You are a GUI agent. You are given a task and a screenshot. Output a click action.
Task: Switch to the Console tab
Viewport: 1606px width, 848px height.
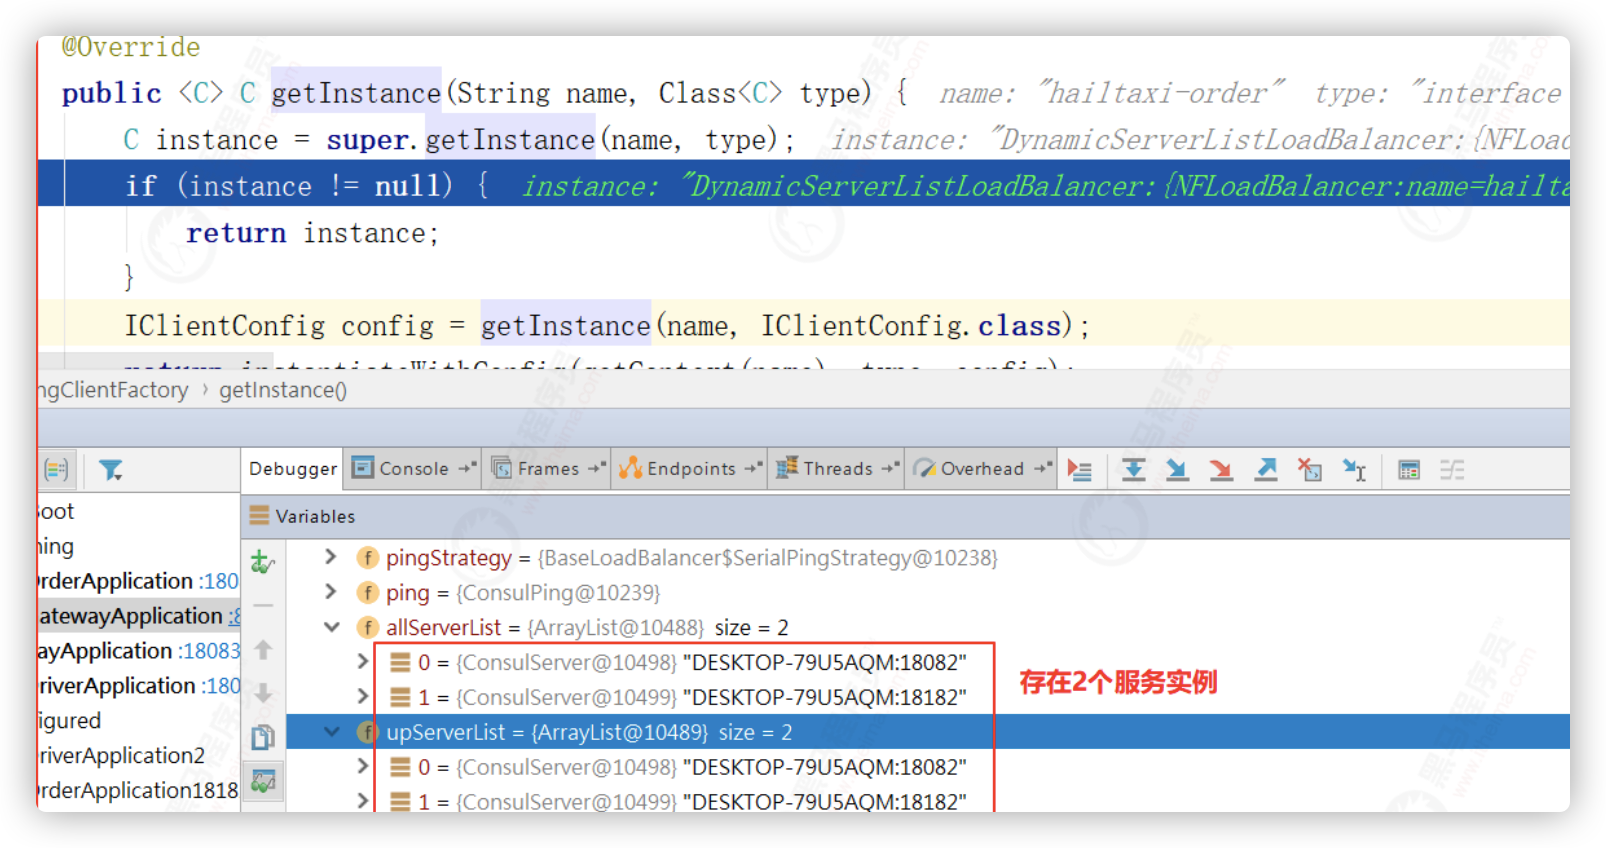click(x=413, y=468)
